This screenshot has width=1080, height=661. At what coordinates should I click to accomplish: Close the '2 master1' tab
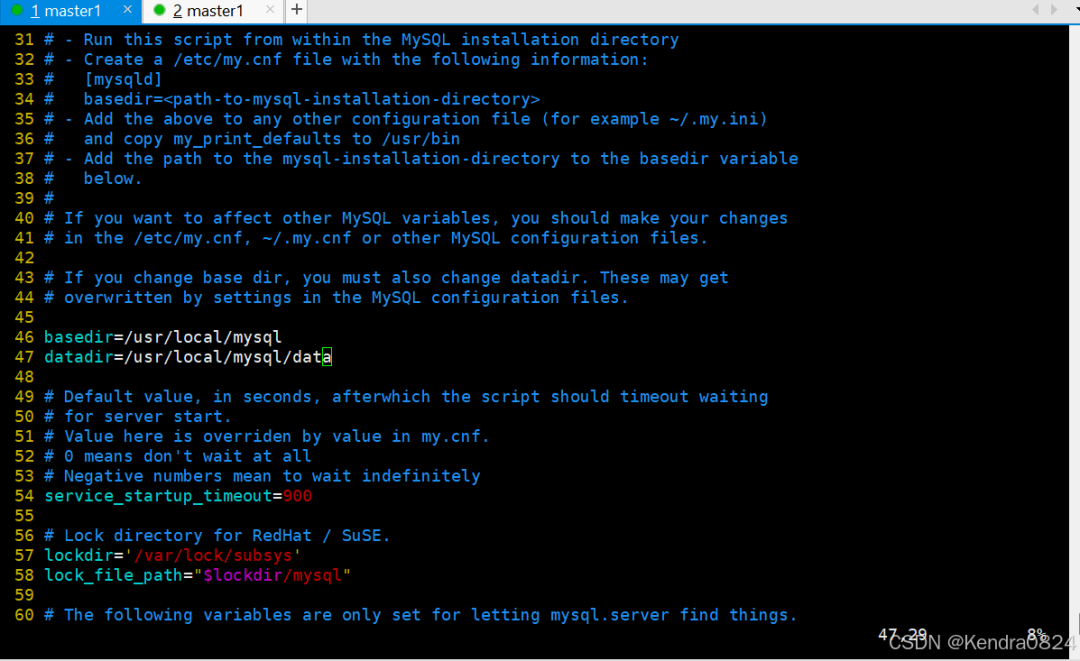[x=270, y=10]
